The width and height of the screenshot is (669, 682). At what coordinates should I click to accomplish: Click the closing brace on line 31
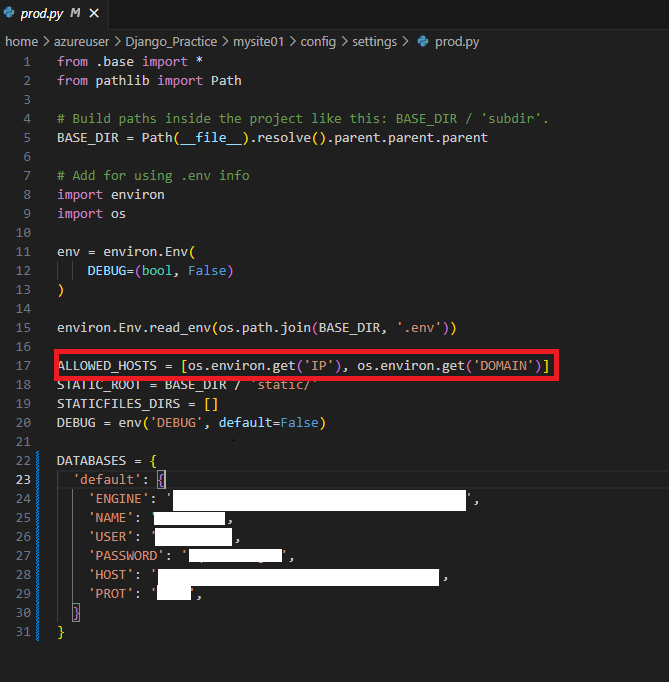61,632
